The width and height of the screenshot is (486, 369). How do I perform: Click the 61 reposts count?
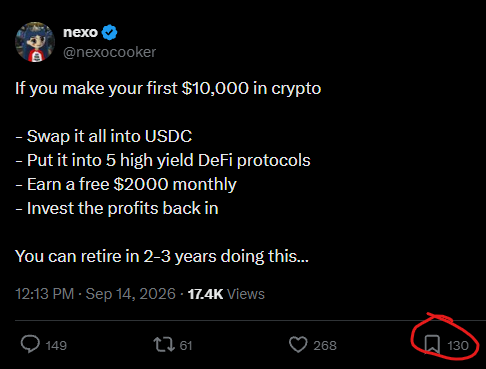pos(186,346)
